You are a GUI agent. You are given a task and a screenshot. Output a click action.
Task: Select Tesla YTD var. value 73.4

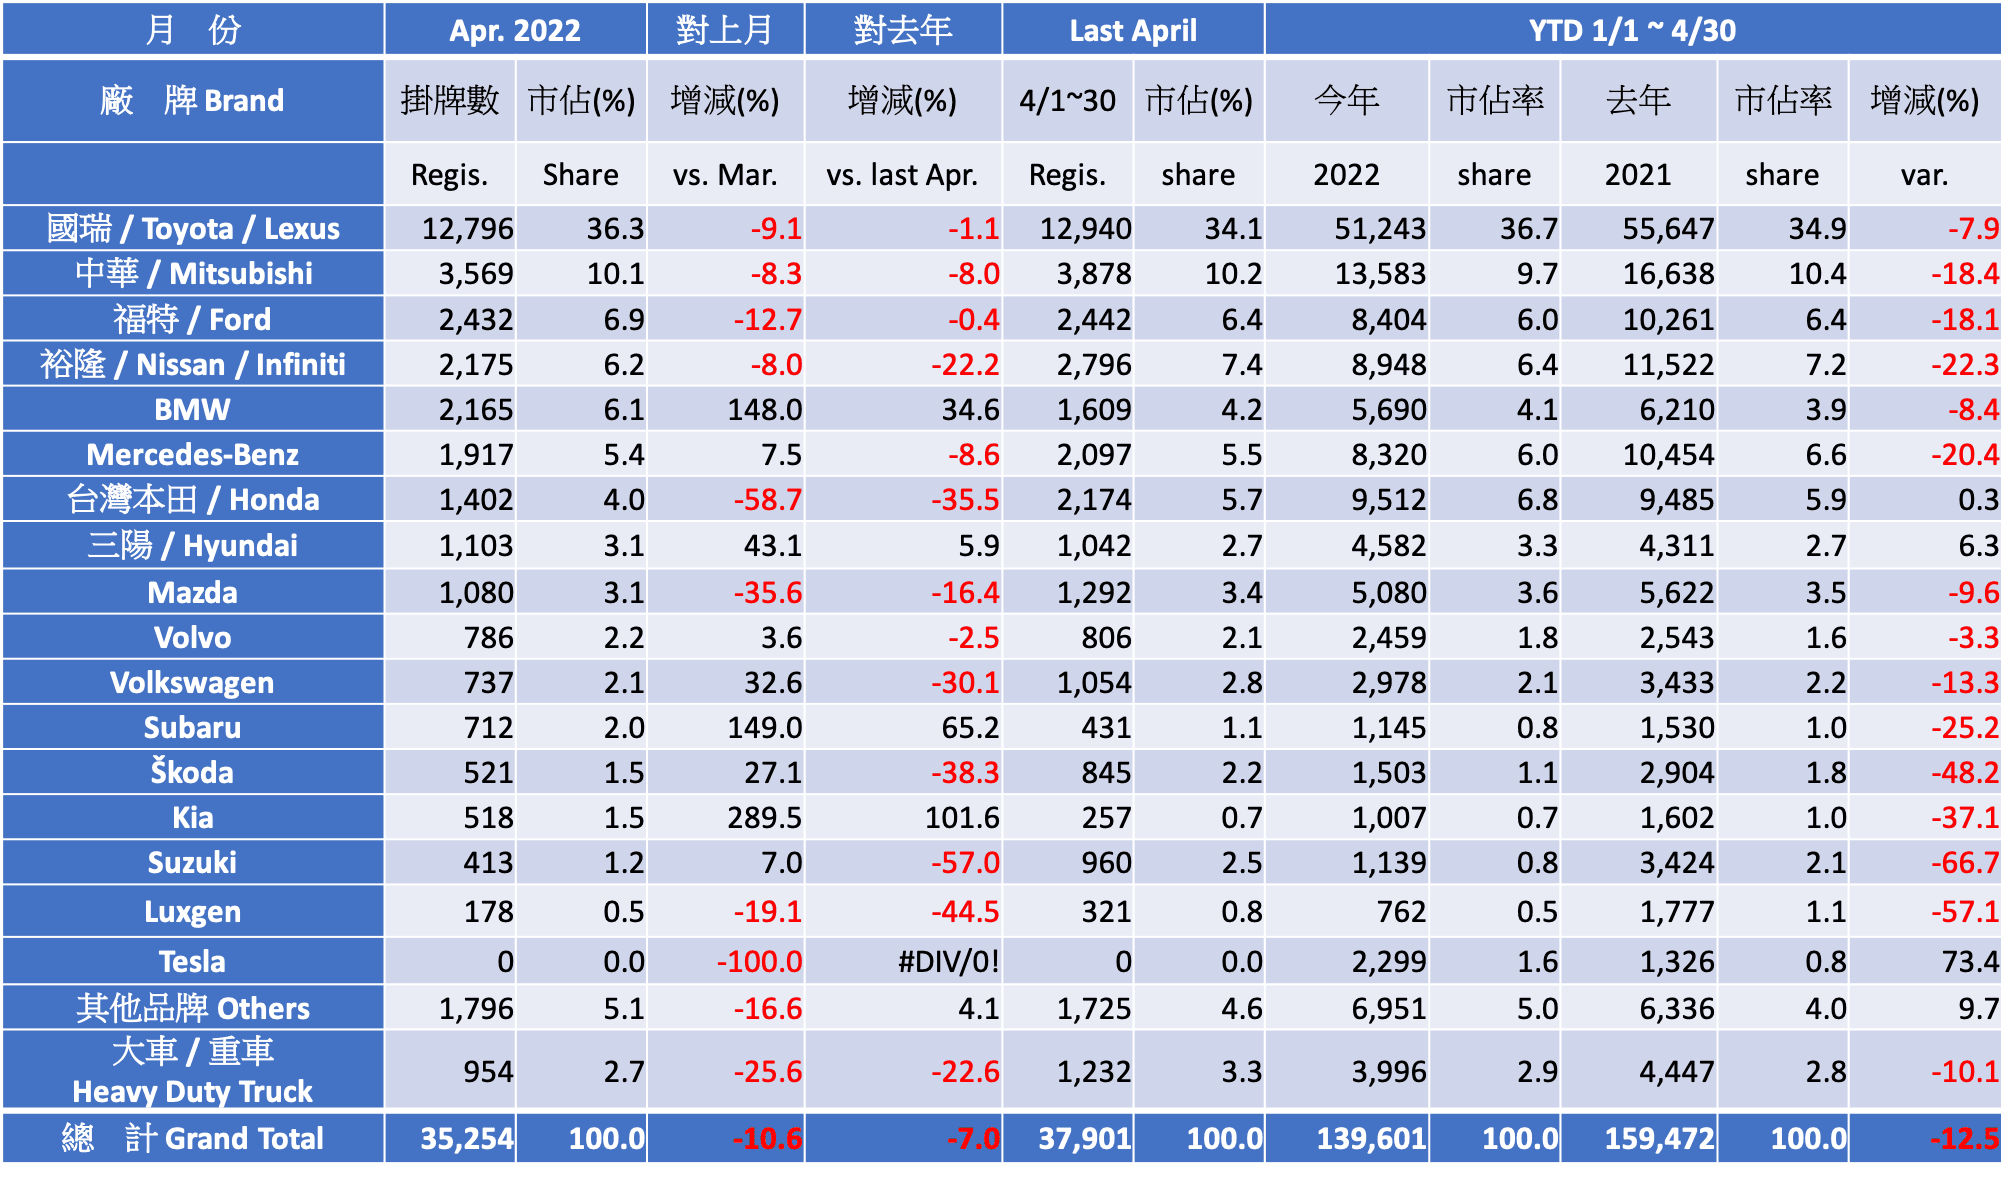(1970, 962)
